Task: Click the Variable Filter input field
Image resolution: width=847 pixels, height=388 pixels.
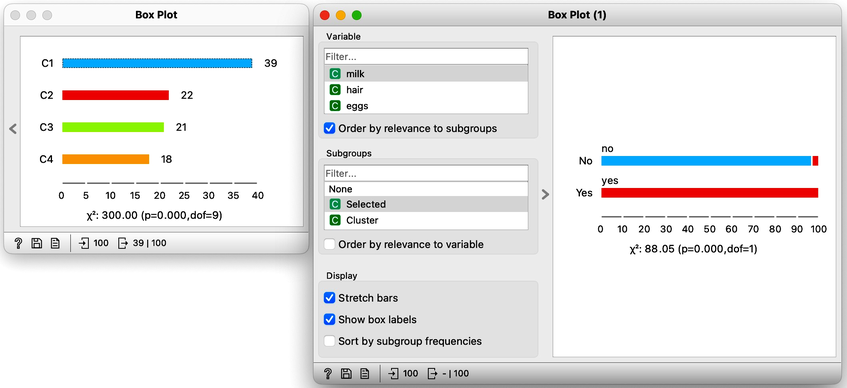Action: click(426, 56)
